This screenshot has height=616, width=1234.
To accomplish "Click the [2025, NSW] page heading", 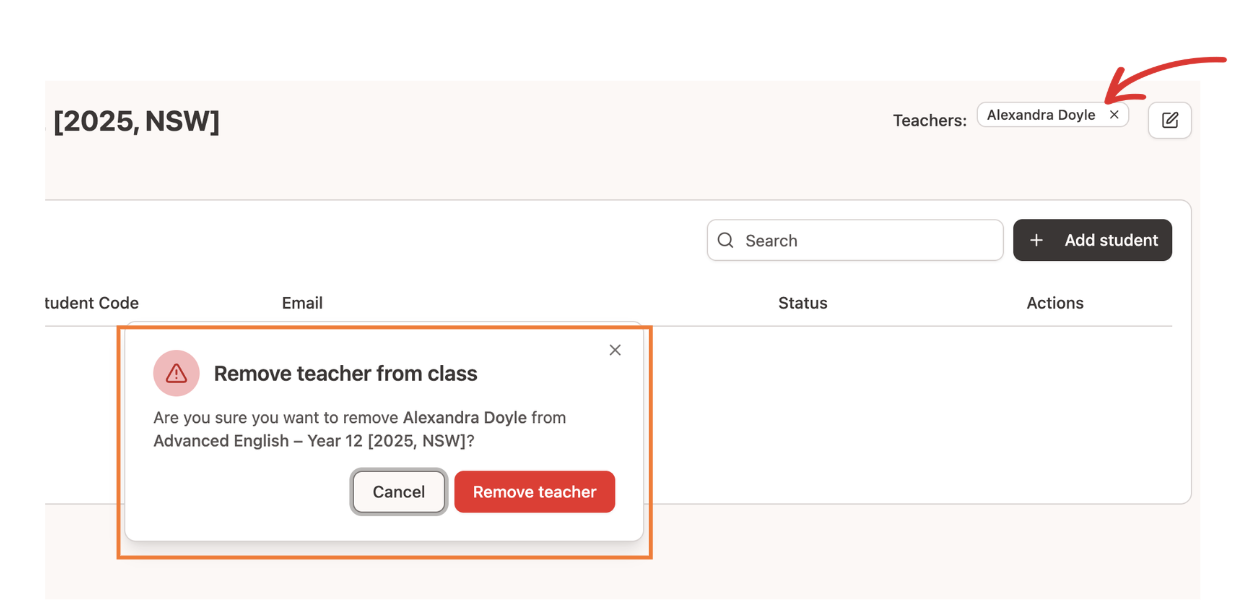I will pyautogui.click(x=136, y=122).
